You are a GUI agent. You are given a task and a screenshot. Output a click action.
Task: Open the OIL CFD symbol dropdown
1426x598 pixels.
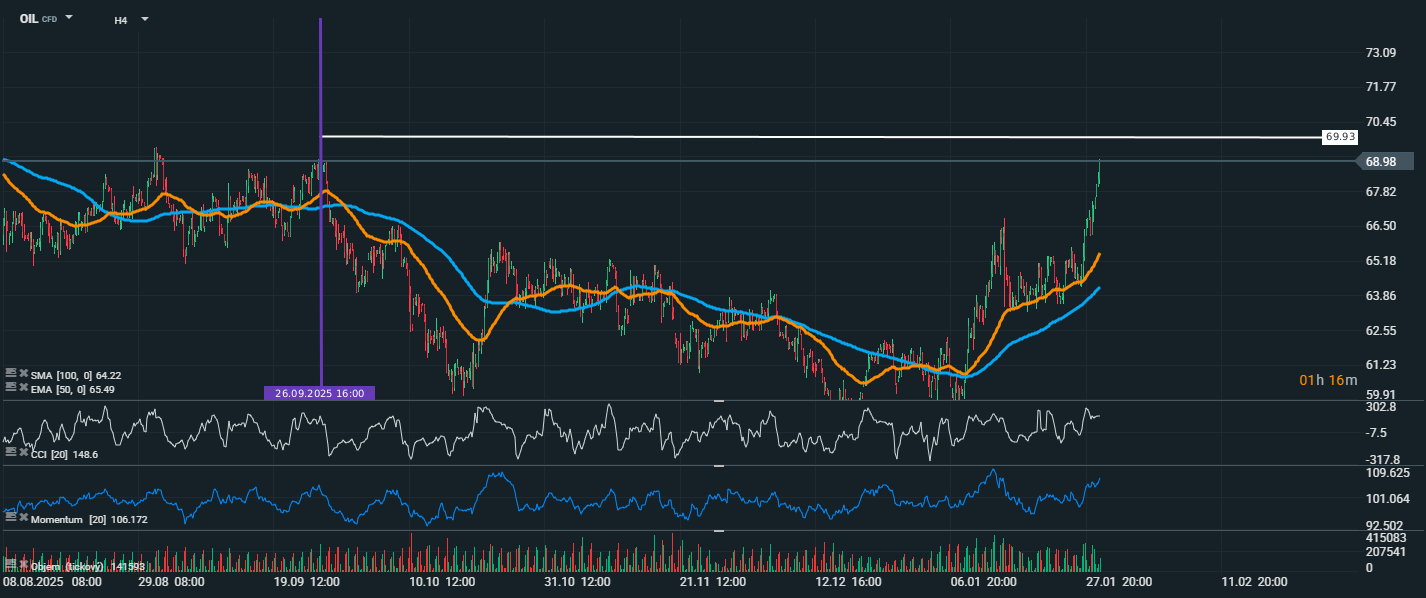(69, 18)
